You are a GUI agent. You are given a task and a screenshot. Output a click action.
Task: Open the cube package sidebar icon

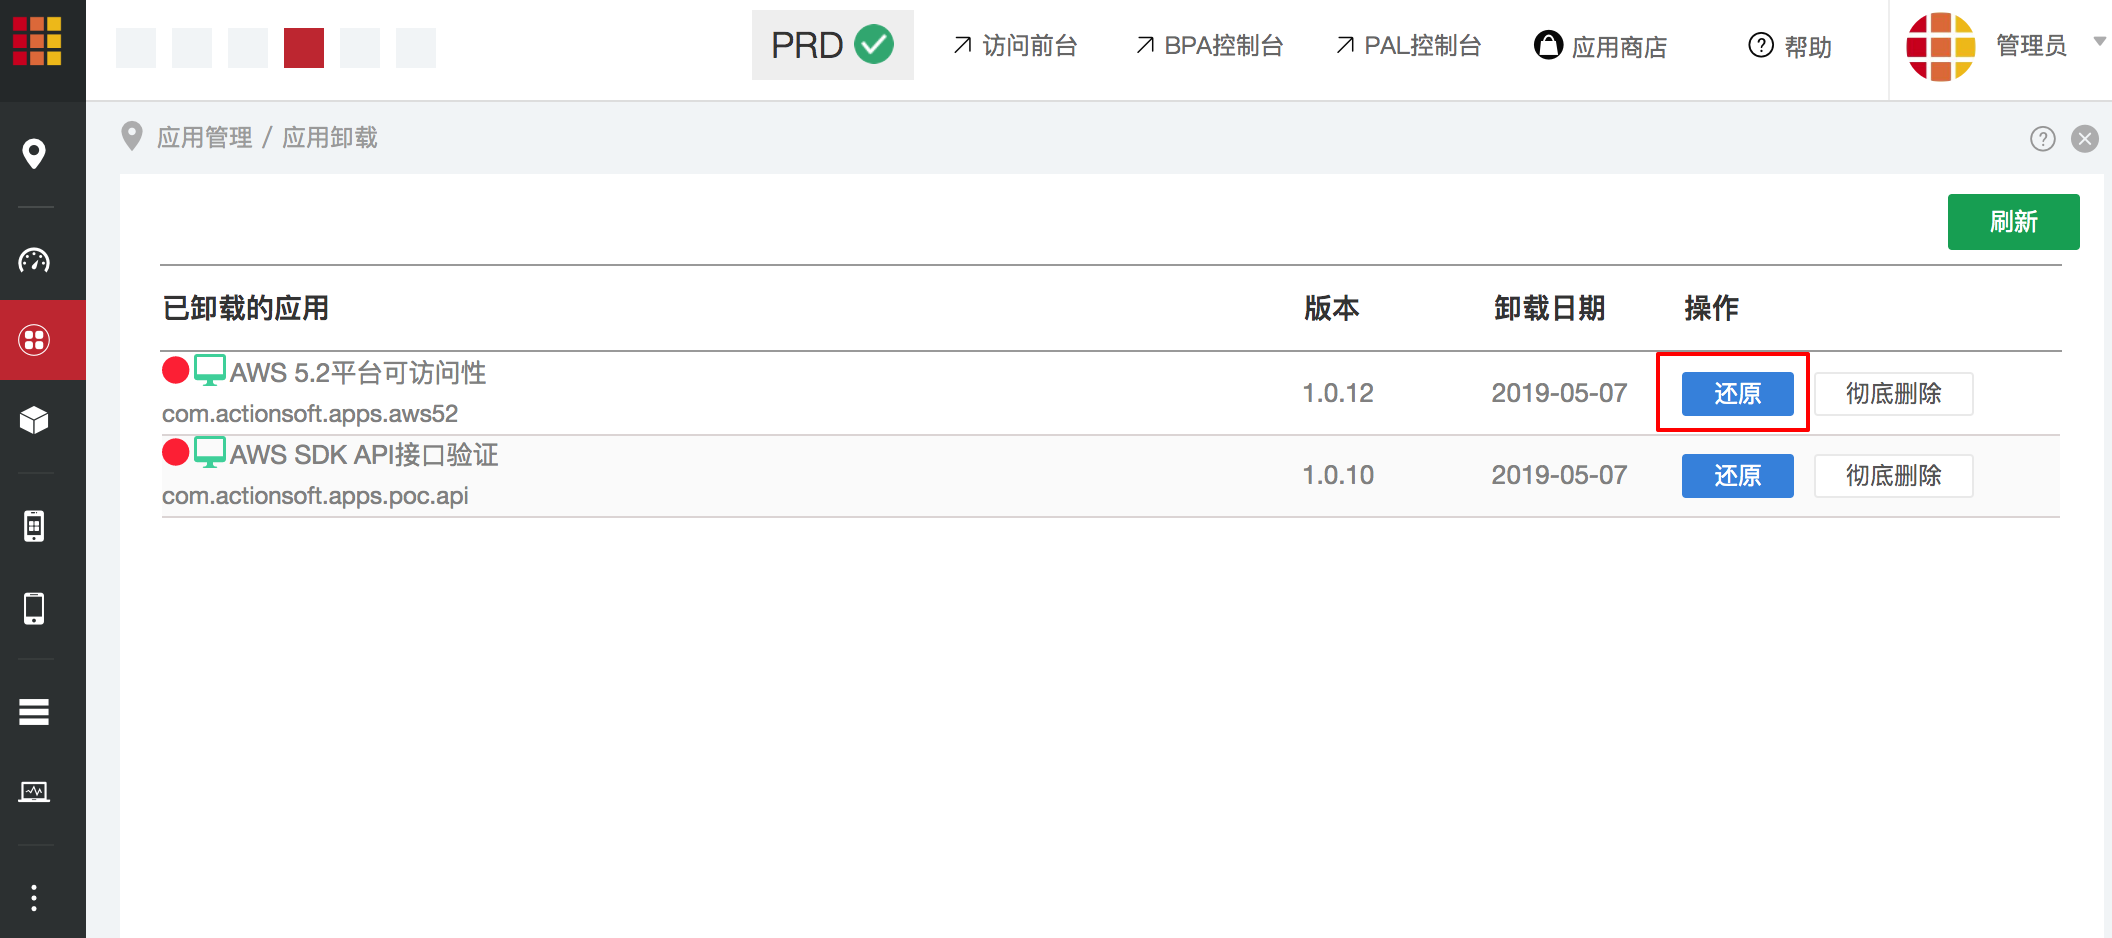point(34,420)
